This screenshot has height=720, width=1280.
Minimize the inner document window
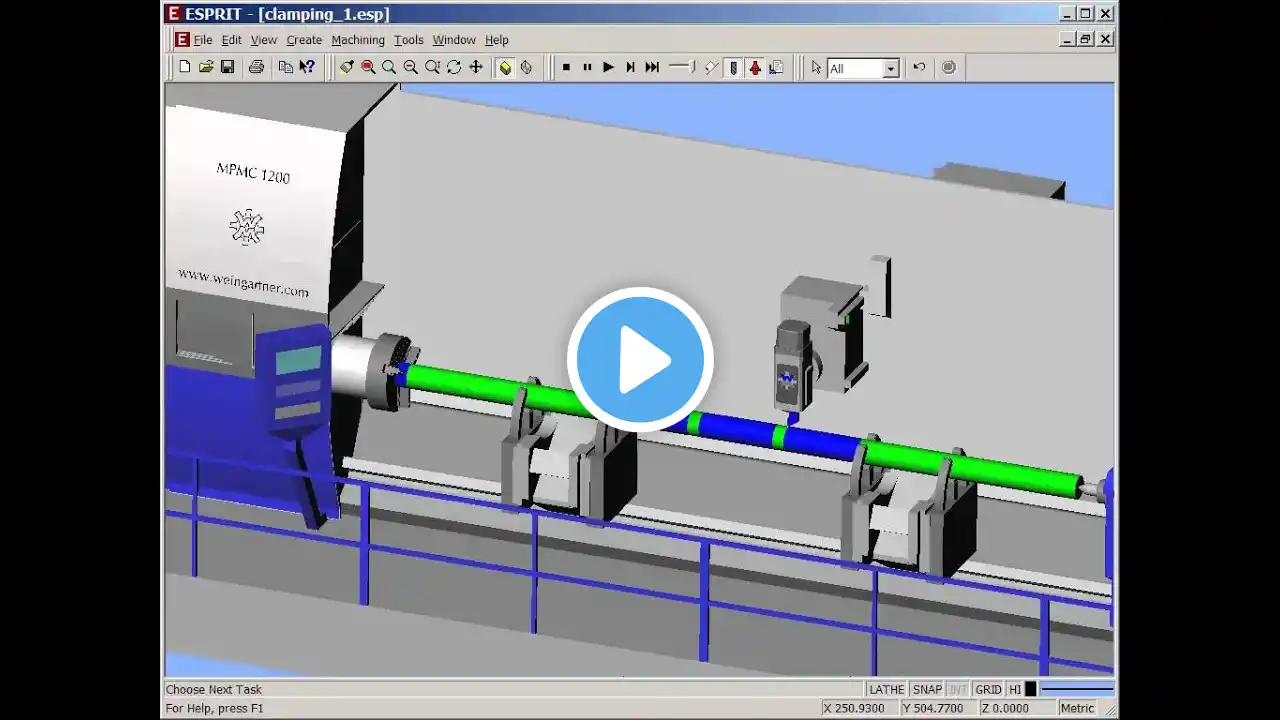point(1068,39)
